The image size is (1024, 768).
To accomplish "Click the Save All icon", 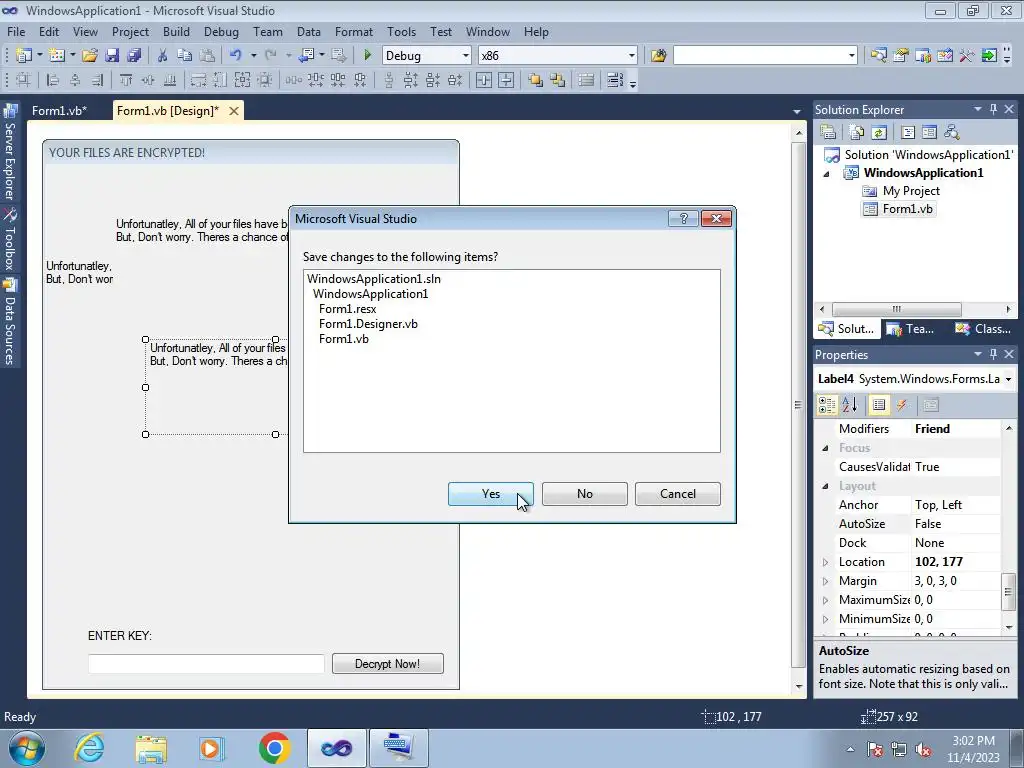I will point(135,56).
